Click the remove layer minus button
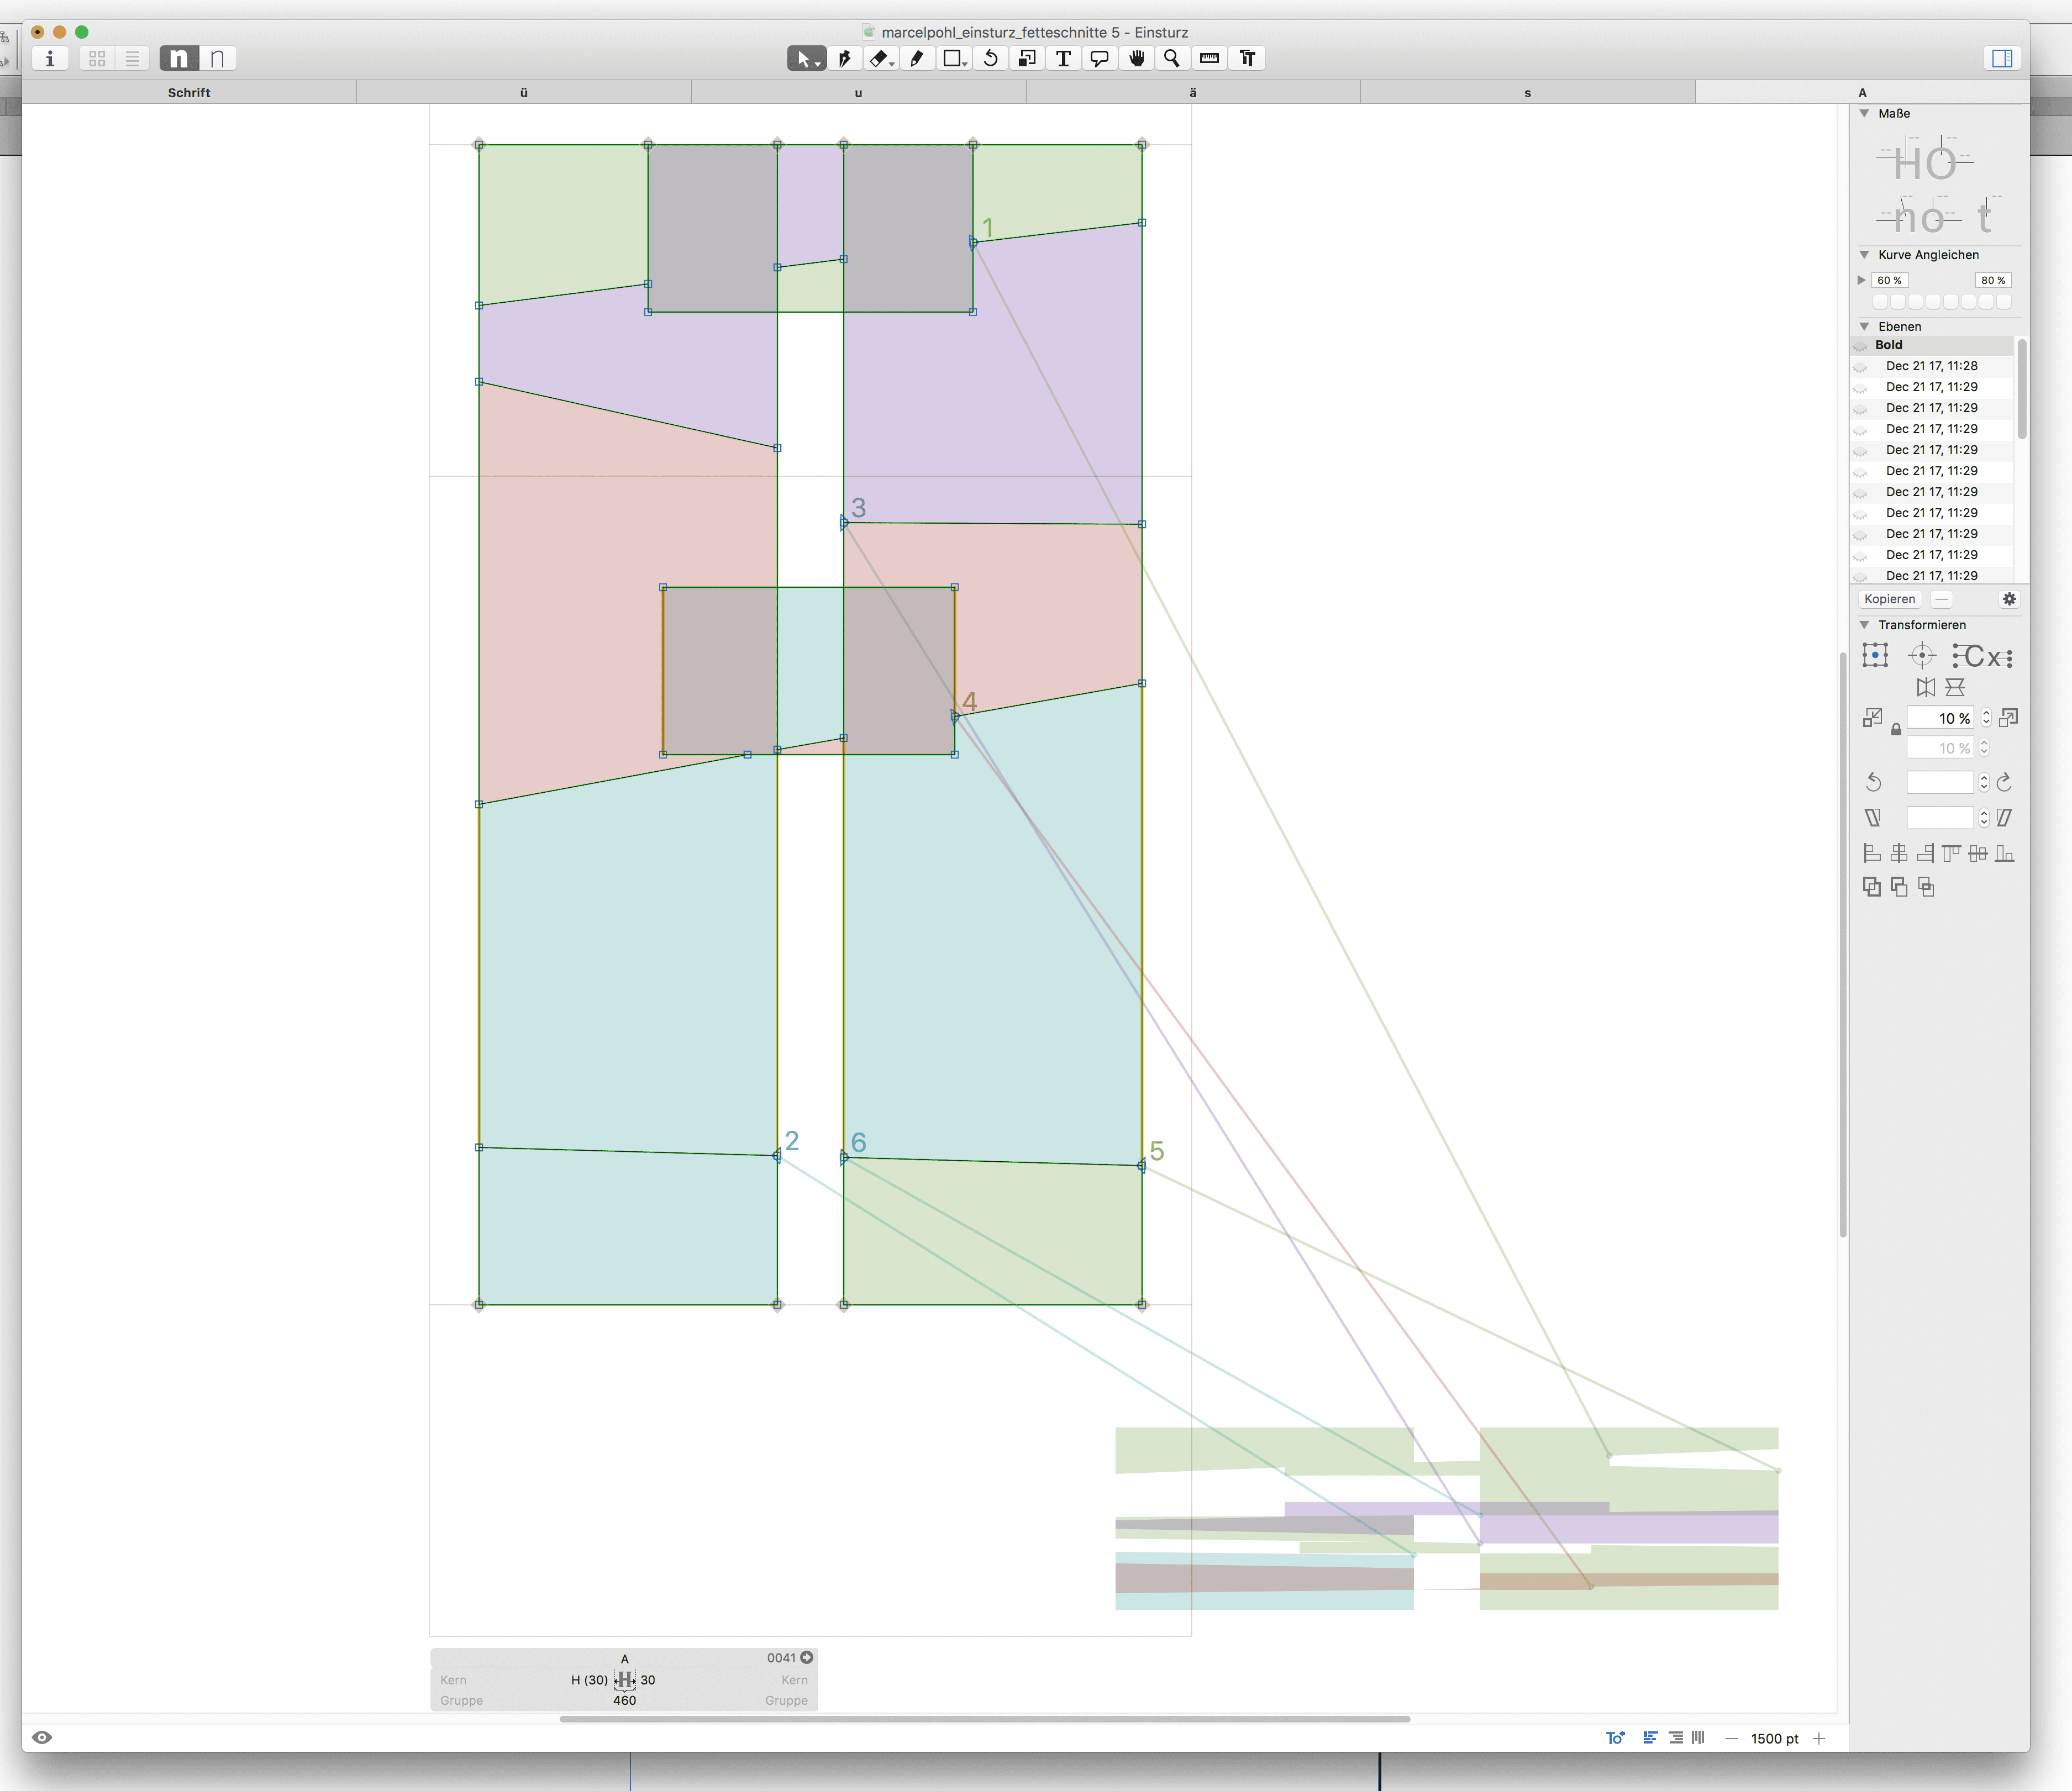Screen dimensions: 2072x1791 [x=1941, y=599]
